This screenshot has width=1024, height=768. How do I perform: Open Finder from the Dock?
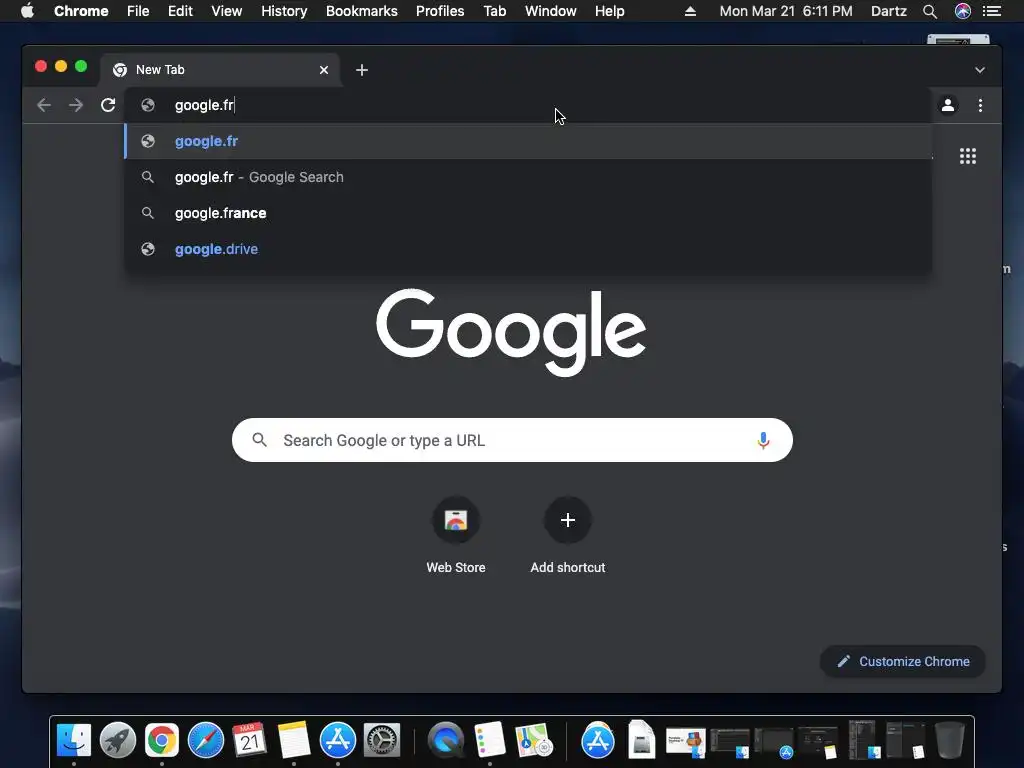click(x=74, y=740)
